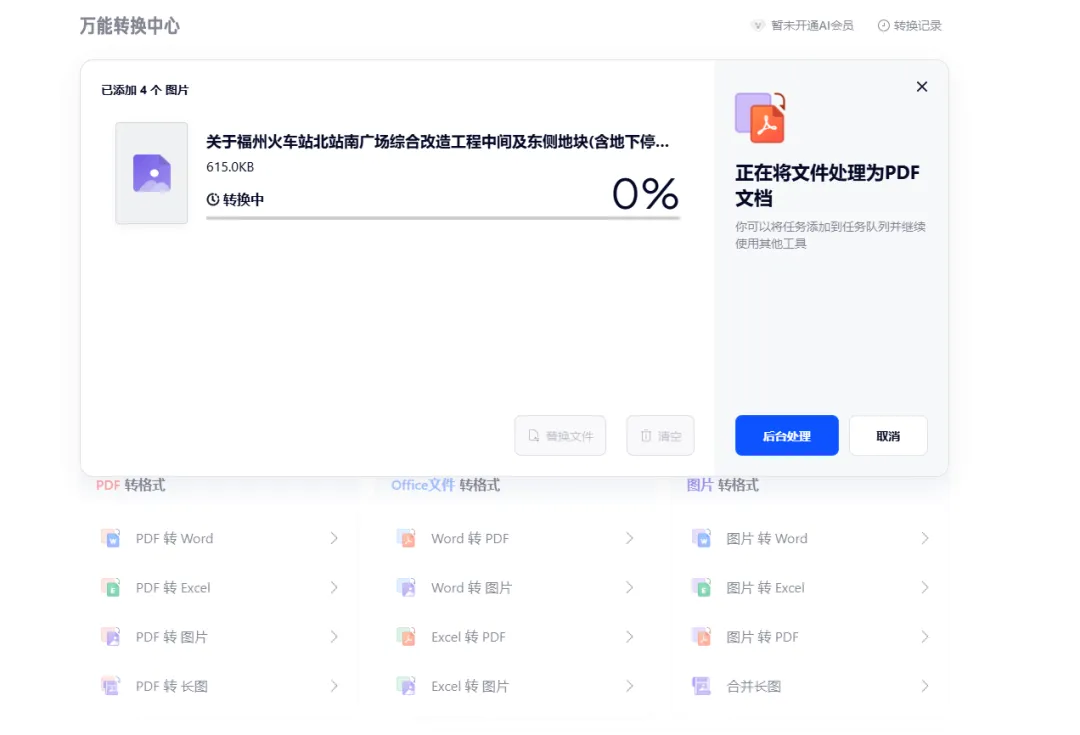This screenshot has width=1080, height=735.
Task: Click the Word 转 PDF icon
Action: [x=406, y=538]
